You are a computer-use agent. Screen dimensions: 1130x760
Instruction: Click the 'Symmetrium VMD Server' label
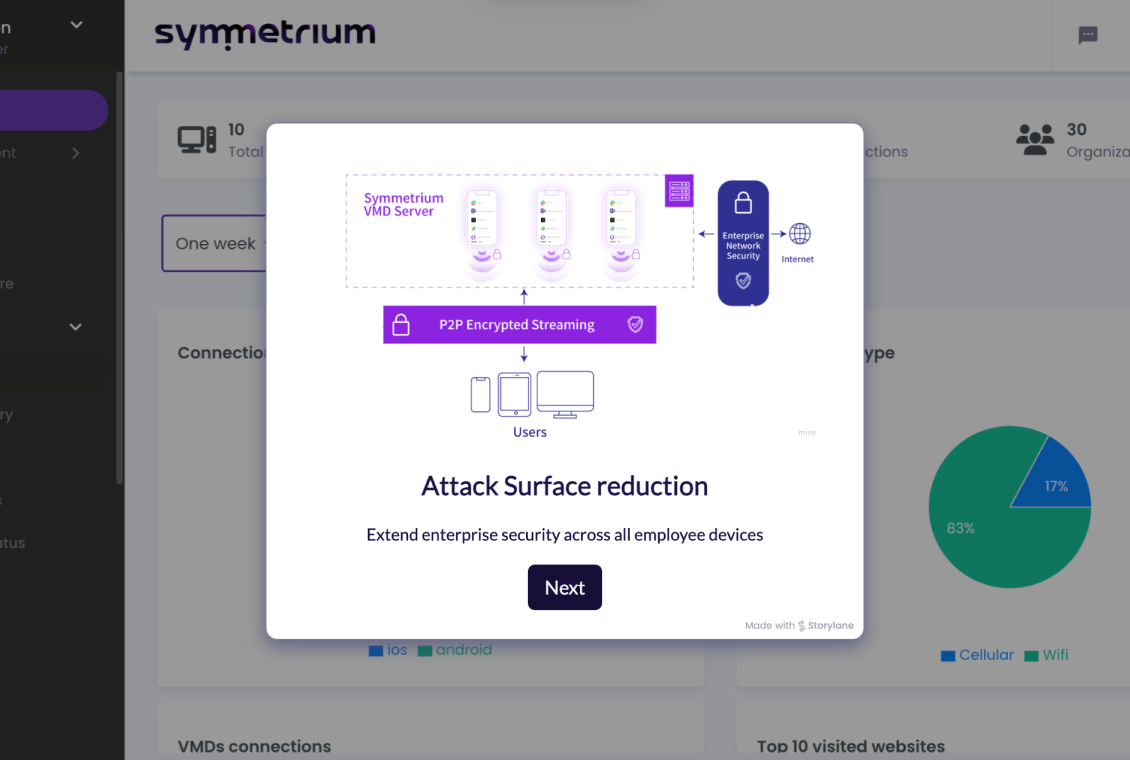click(x=403, y=205)
